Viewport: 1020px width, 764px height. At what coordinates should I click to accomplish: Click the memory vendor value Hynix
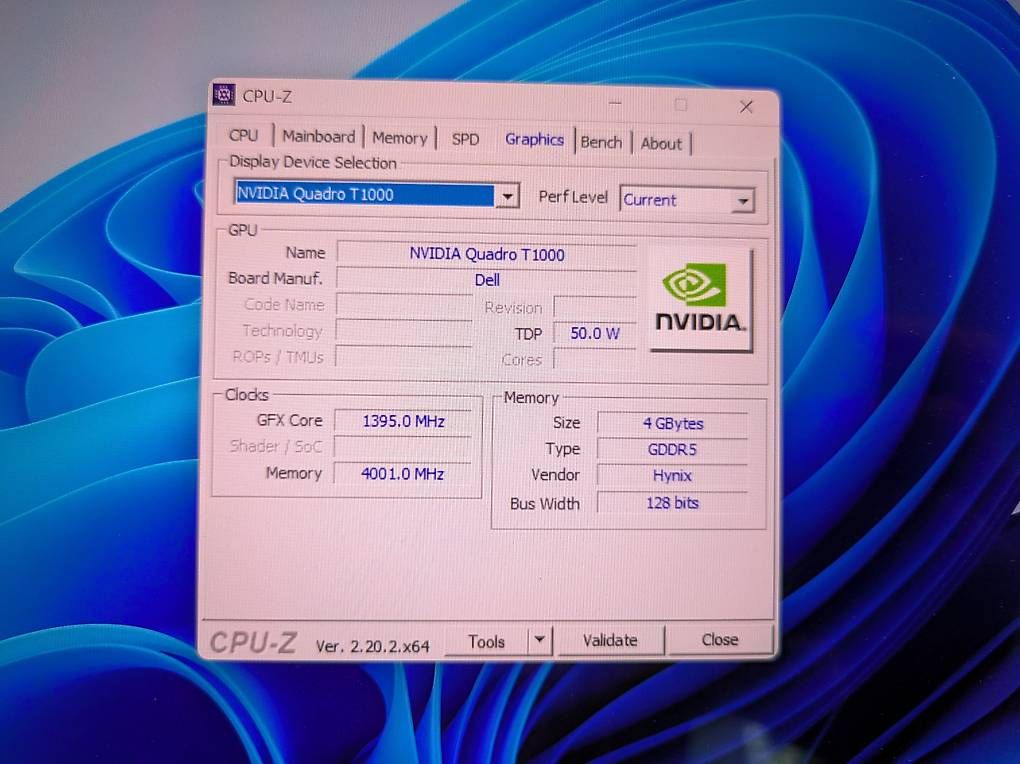coord(673,476)
